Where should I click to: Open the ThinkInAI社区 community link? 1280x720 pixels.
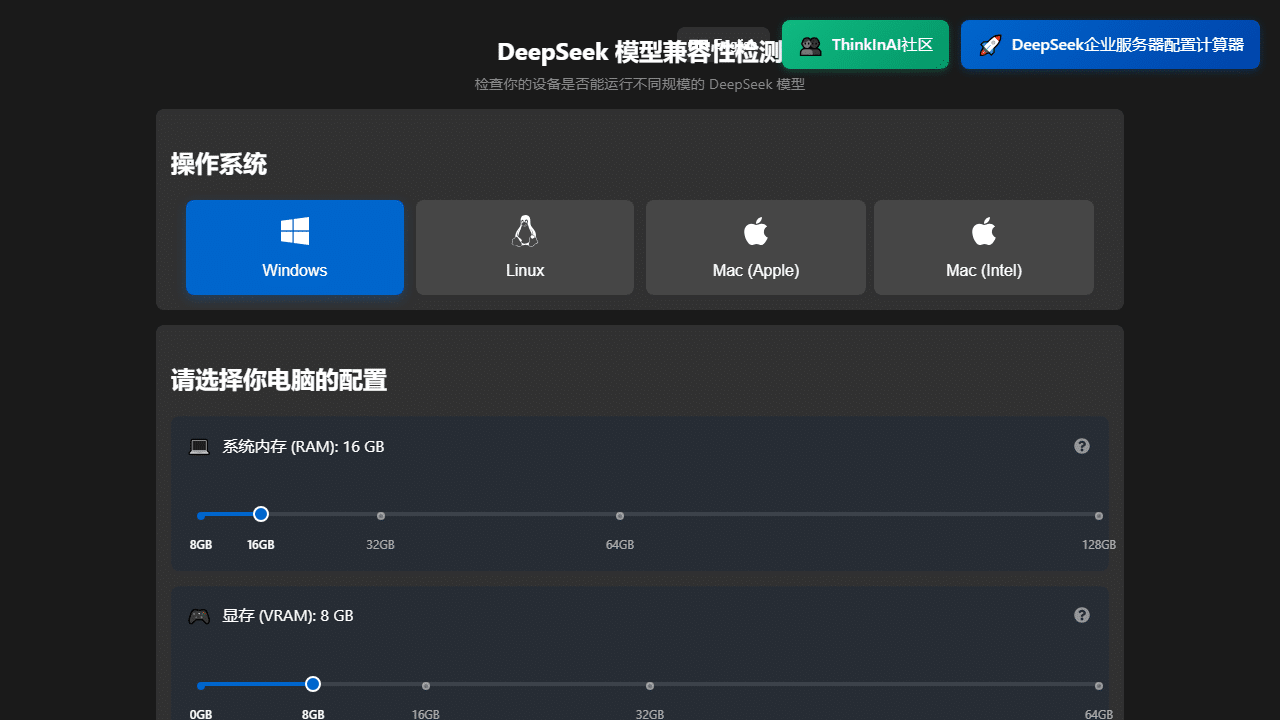pos(865,45)
